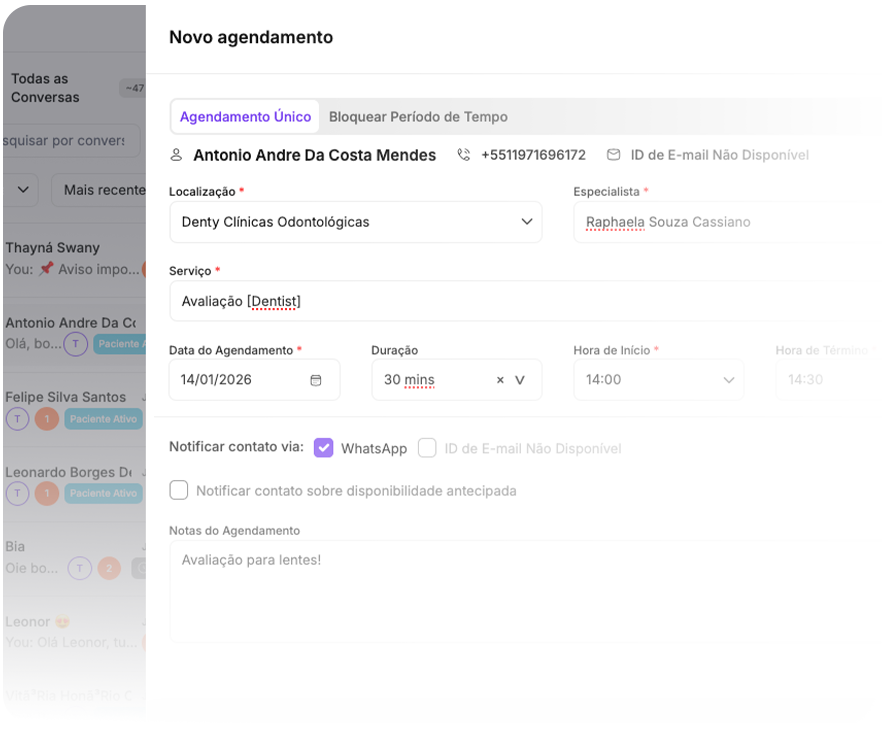
Task: Open the Duração dropdown arrow
Action: point(520,380)
